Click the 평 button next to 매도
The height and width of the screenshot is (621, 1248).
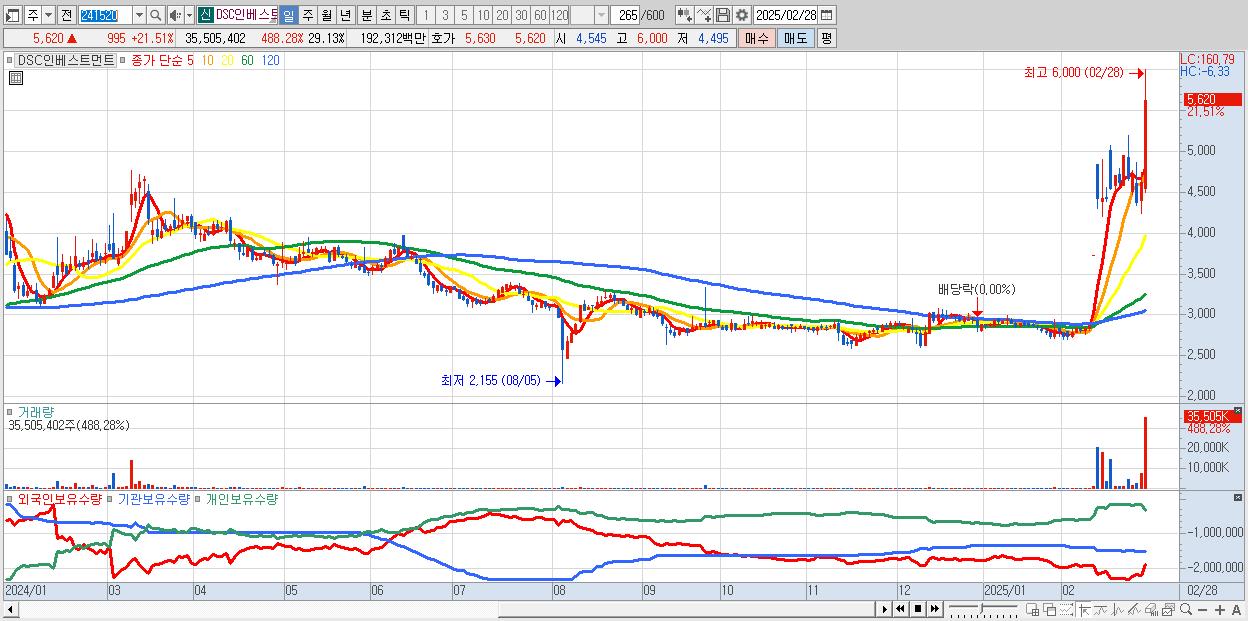(x=826, y=38)
